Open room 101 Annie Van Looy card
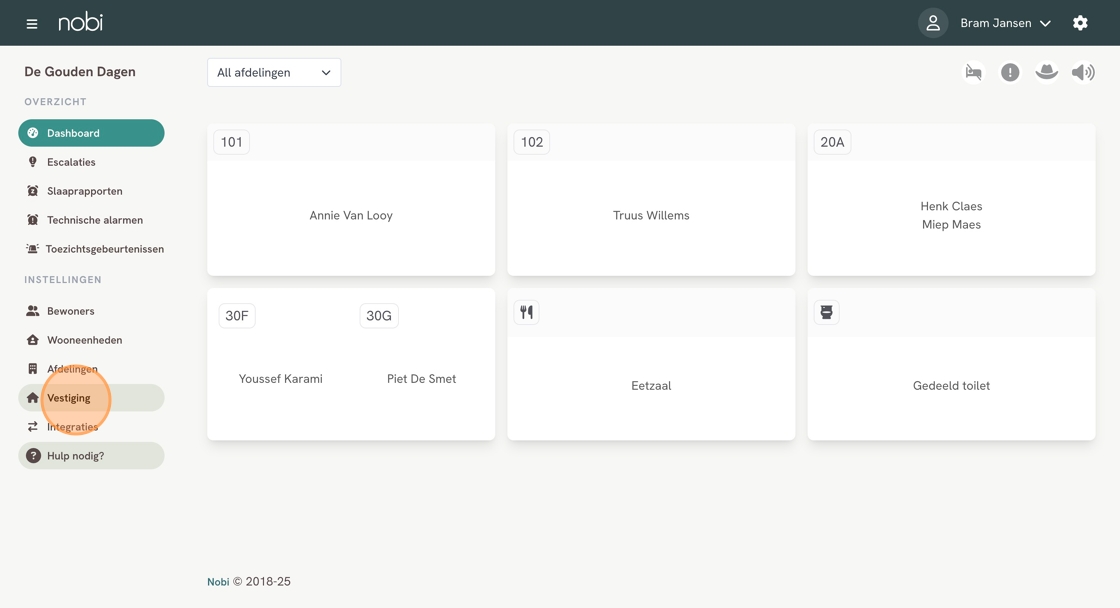1120x608 pixels. [x=351, y=215]
